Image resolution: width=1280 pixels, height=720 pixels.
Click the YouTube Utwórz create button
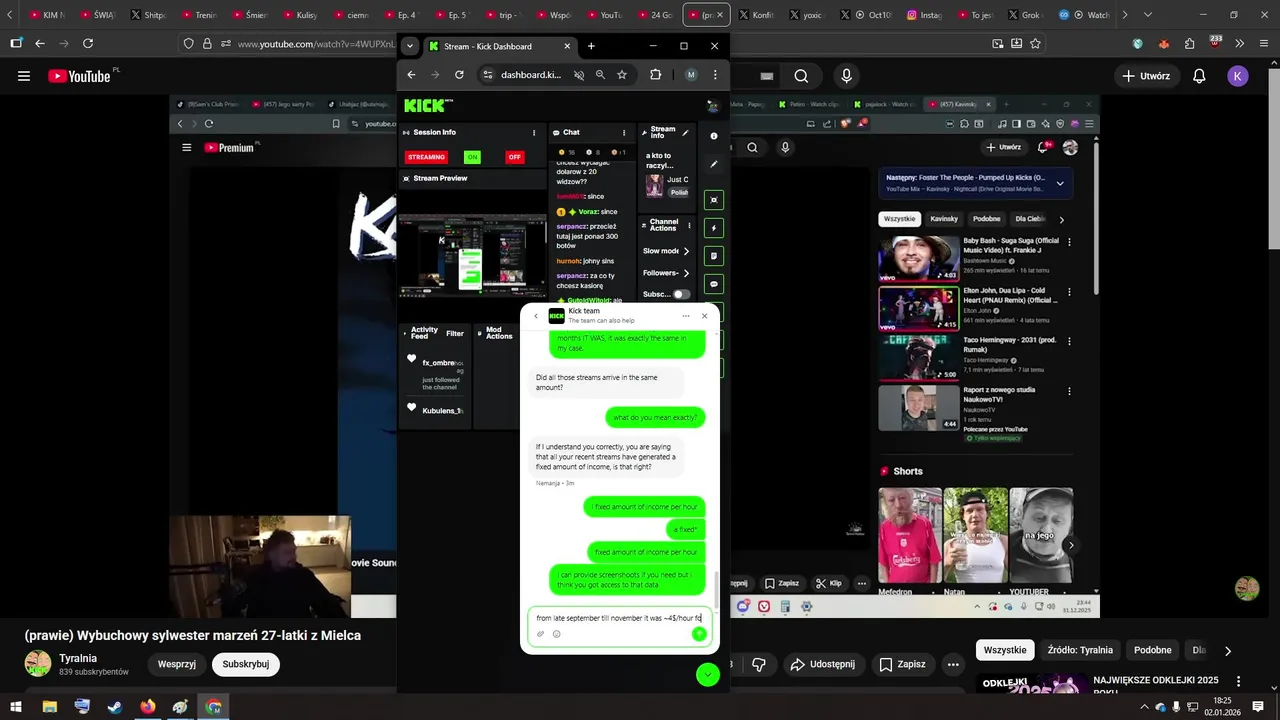pyautogui.click(x=1146, y=76)
